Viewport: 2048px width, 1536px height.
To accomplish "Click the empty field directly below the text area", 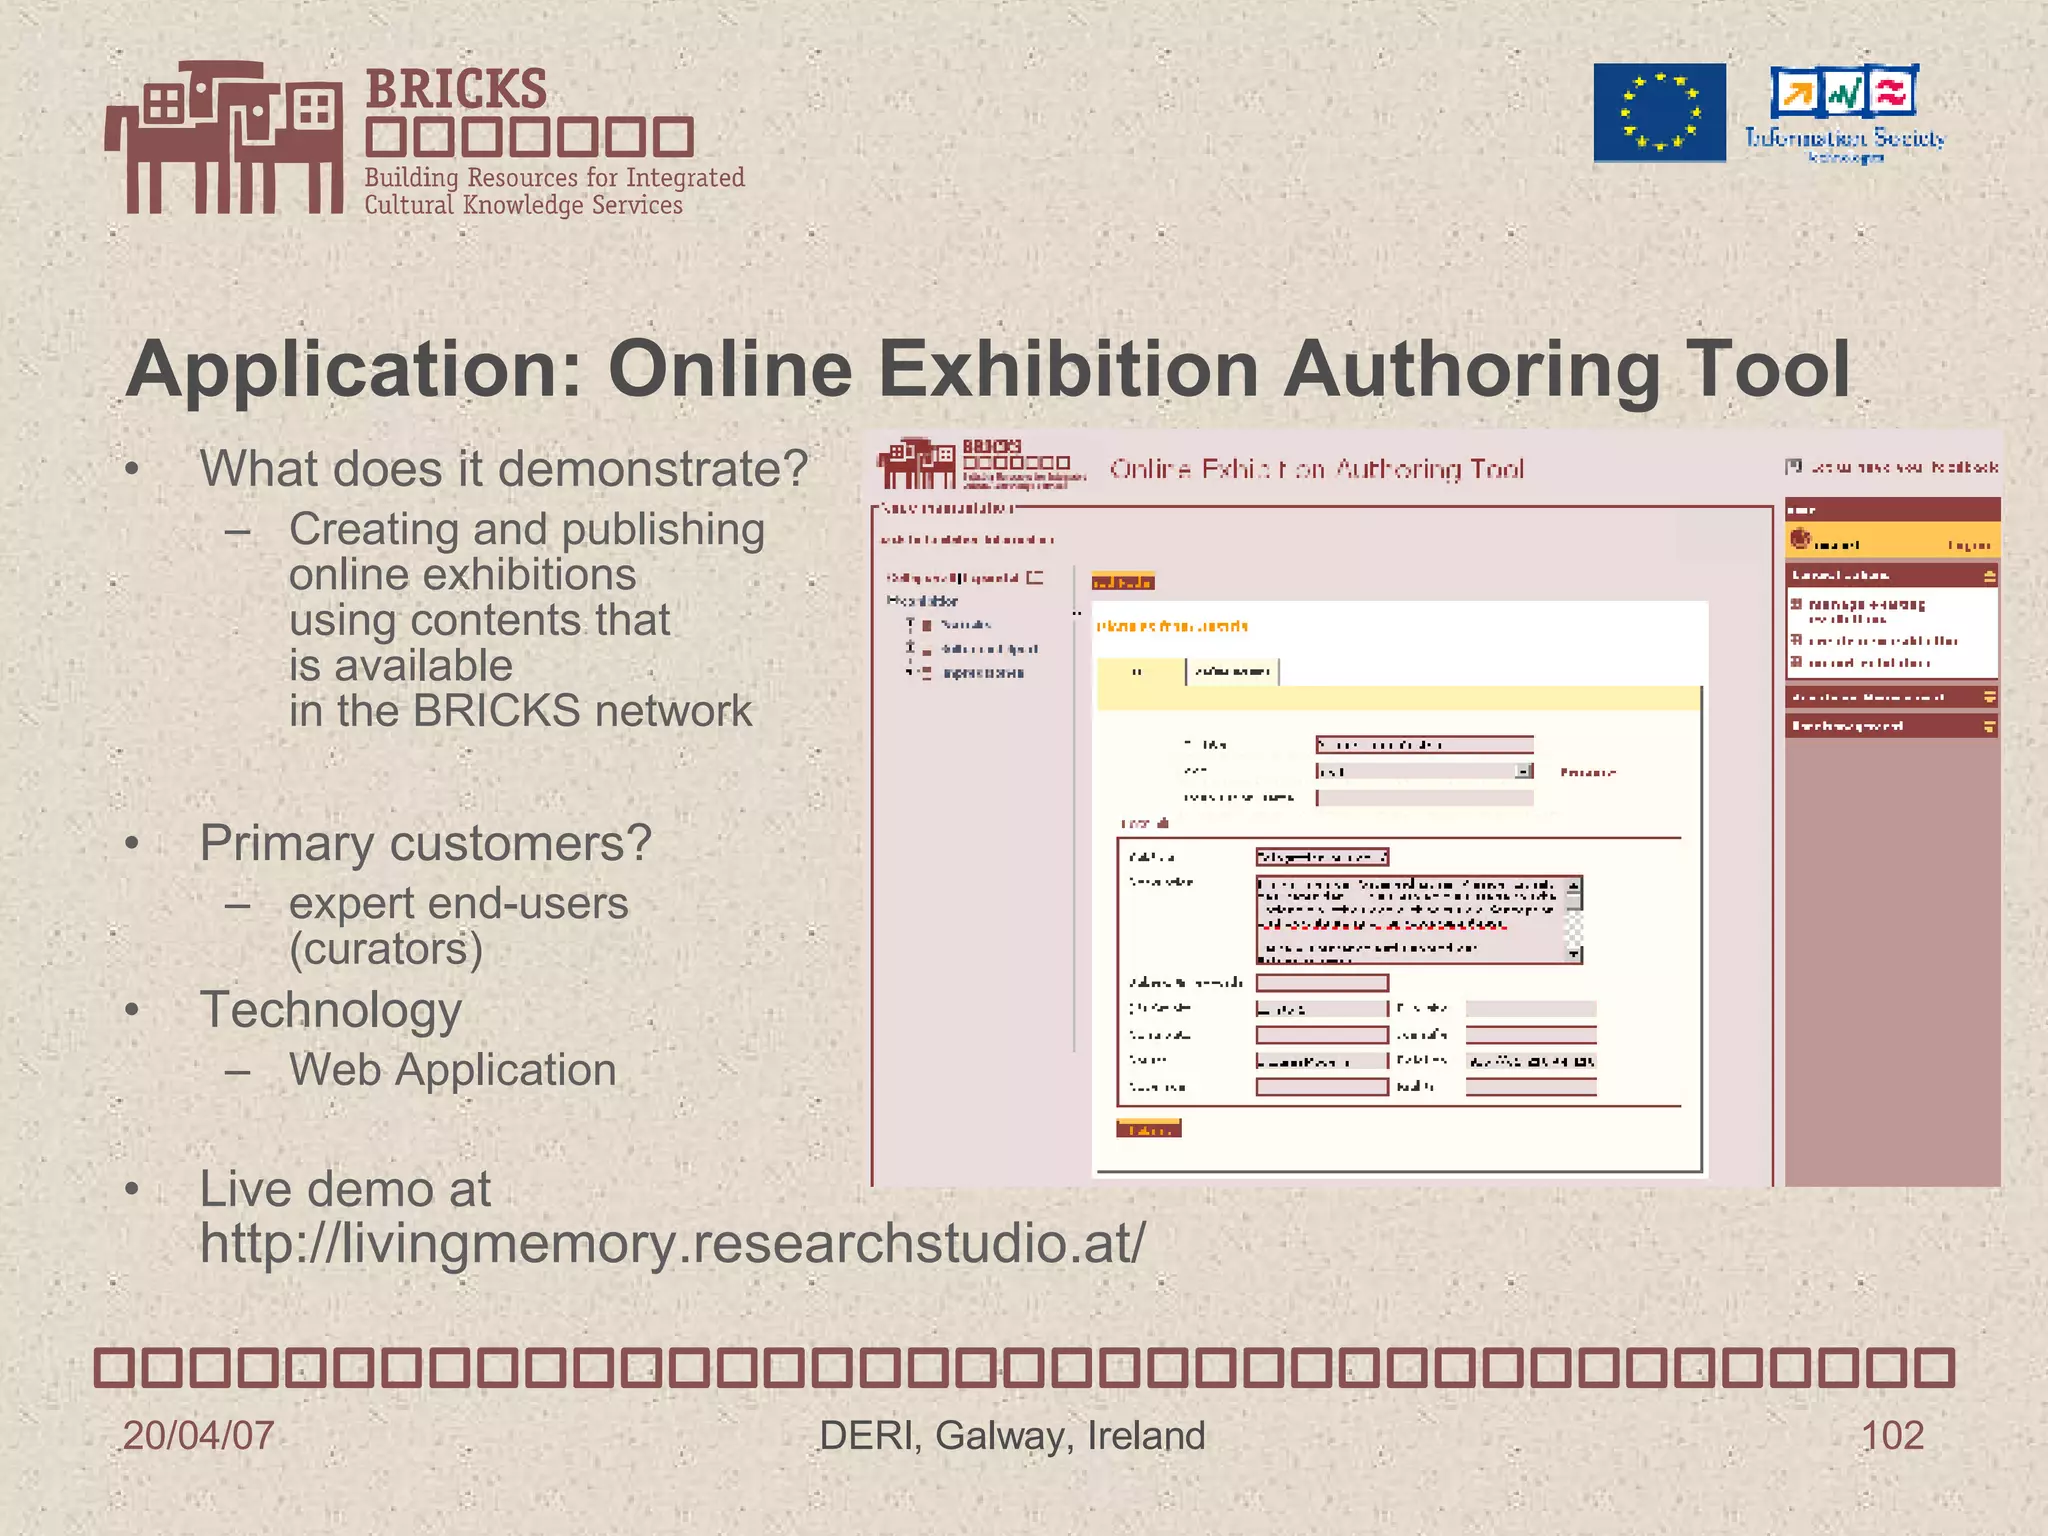I will (x=1322, y=983).
